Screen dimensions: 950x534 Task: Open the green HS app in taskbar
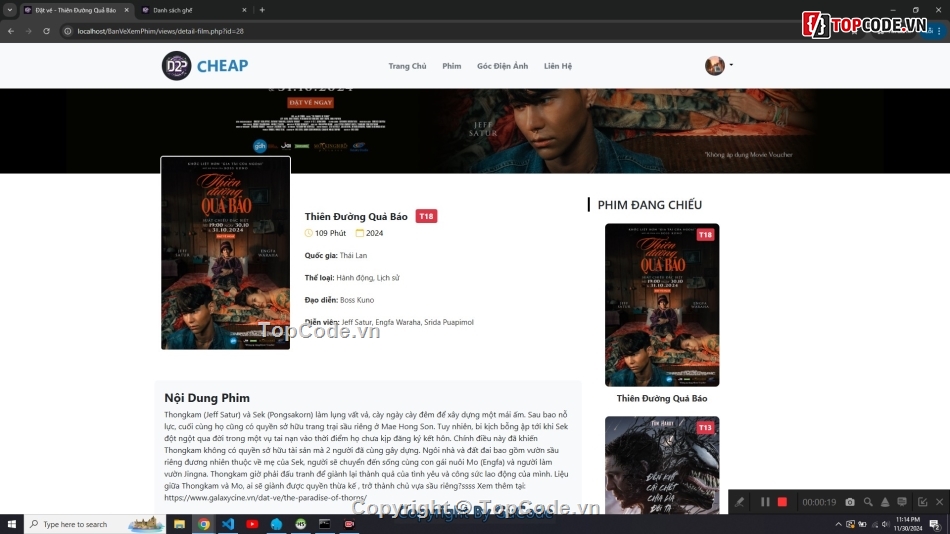[x=301, y=524]
